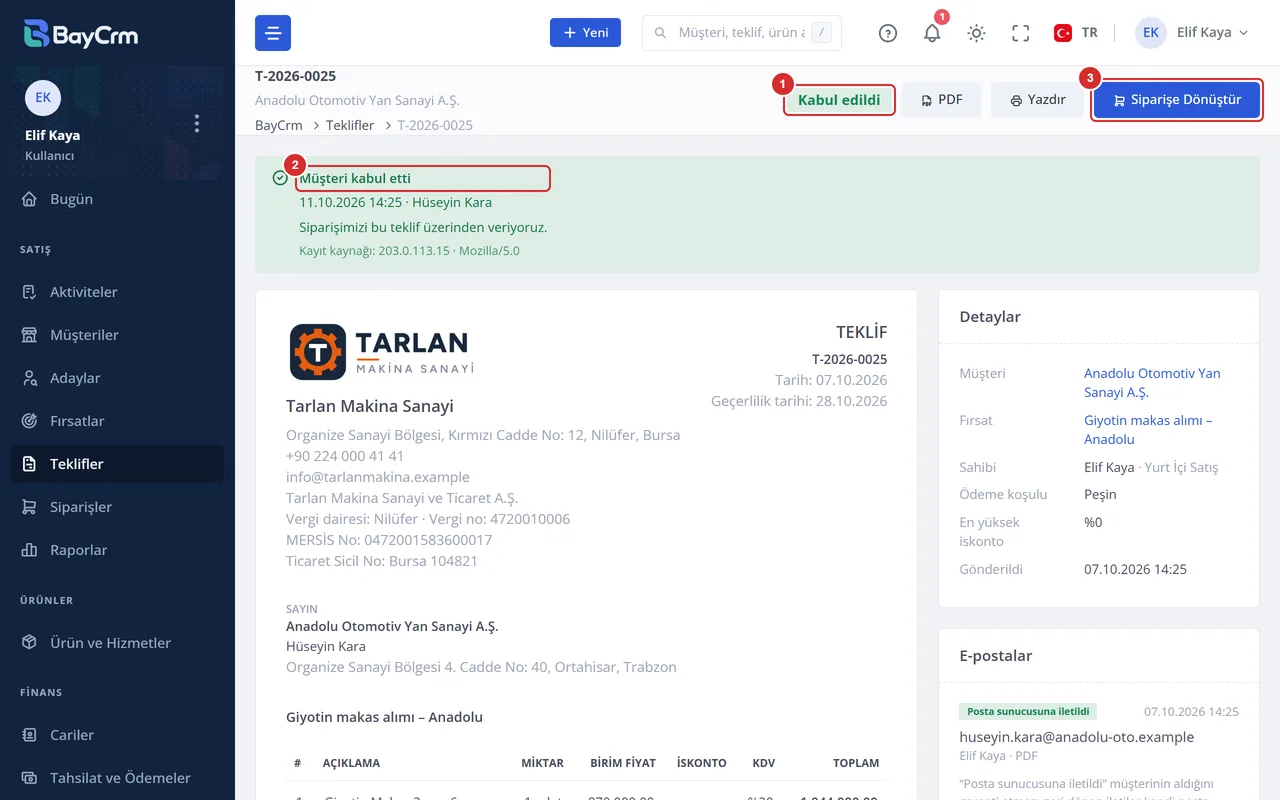Screen dimensions: 1280x800
Task: Focus the search field for customers and quotes
Action: pos(742,33)
